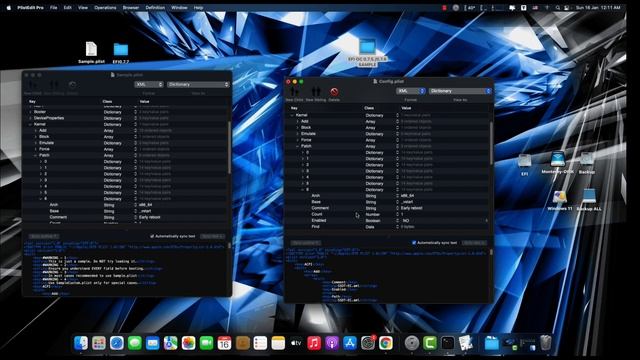Expand DeviceProperties row in Sample.plist window

click(x=30, y=118)
